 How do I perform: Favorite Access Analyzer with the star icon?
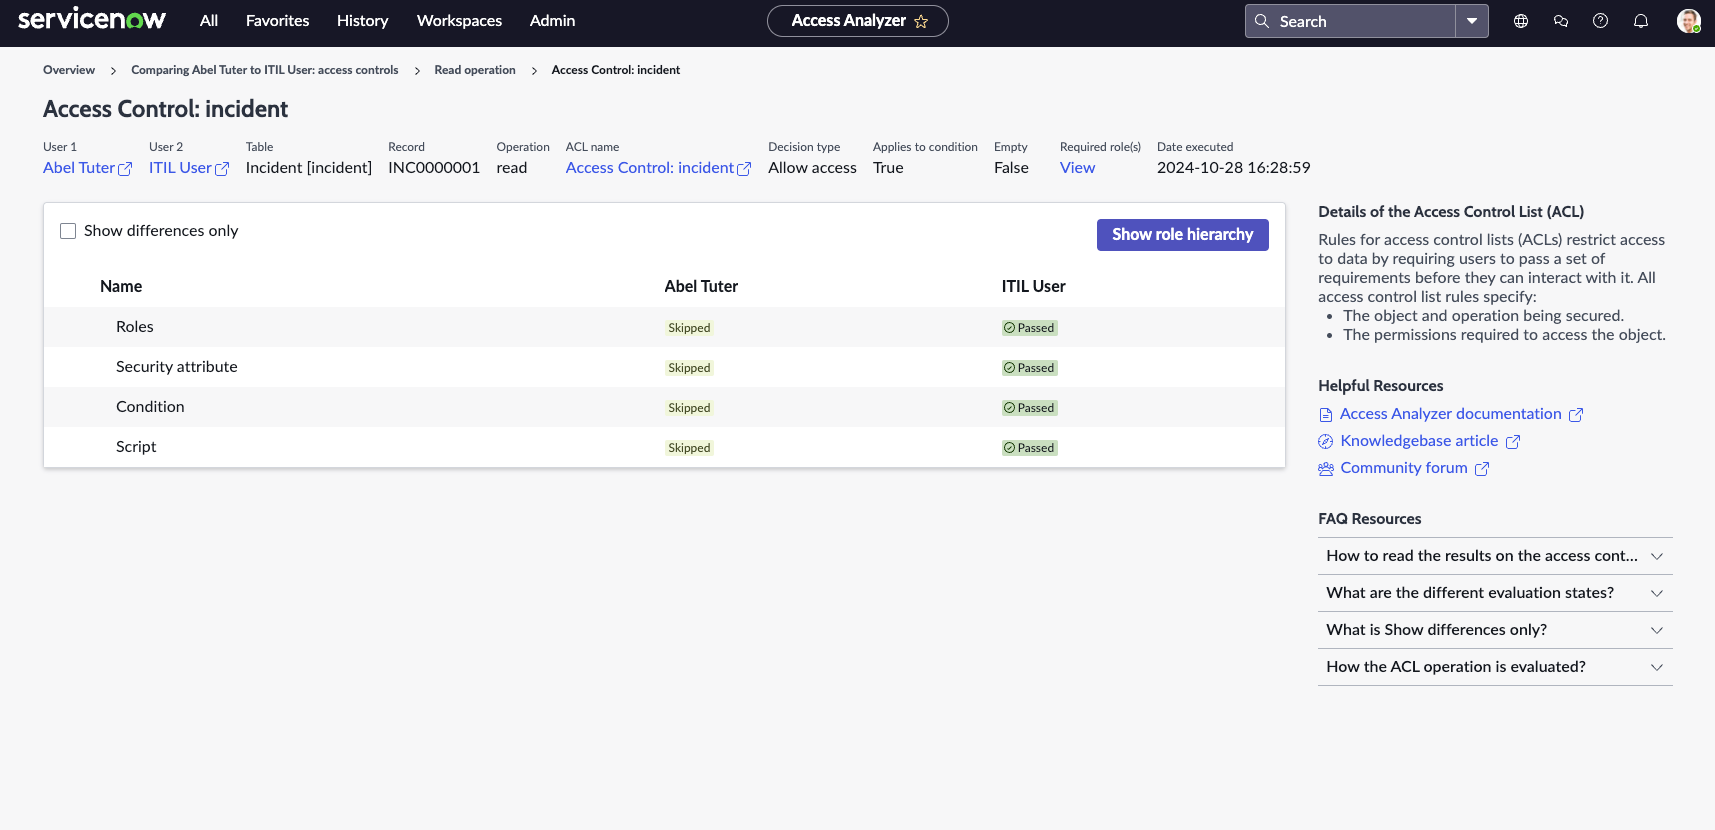pos(921,21)
